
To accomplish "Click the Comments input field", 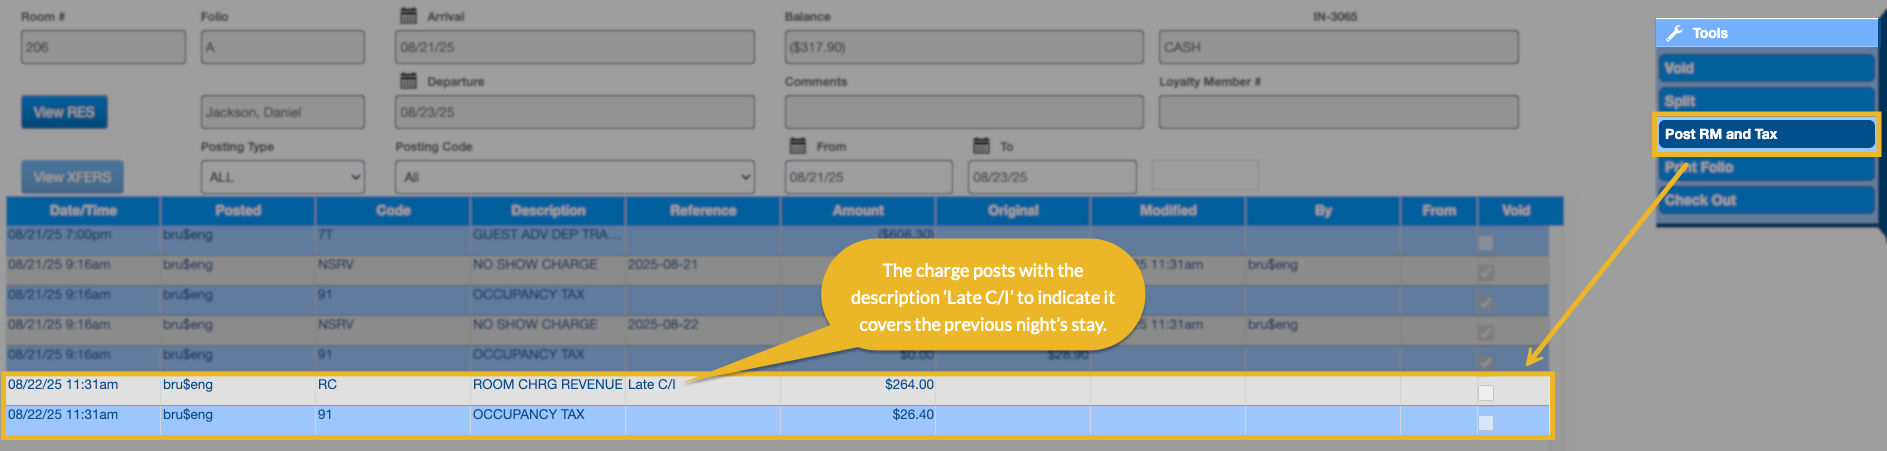I will click(963, 112).
